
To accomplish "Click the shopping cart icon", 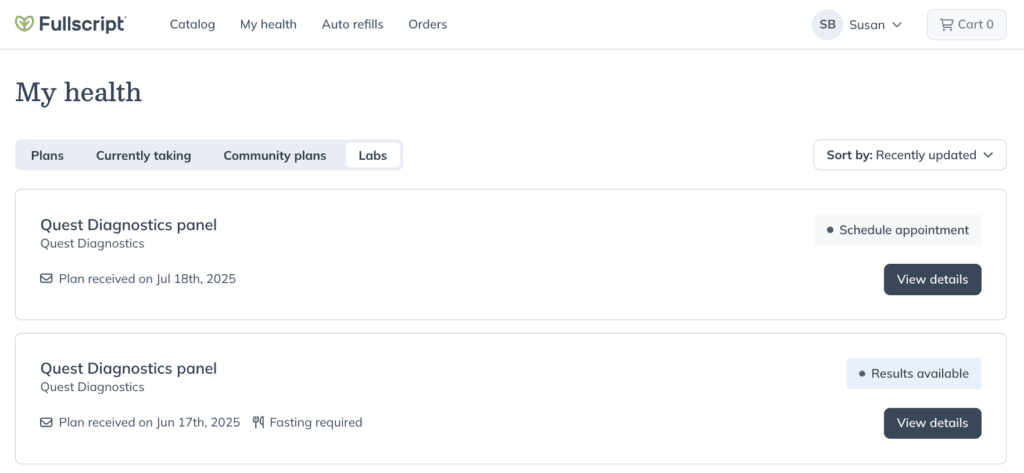I will pyautogui.click(x=946, y=25).
